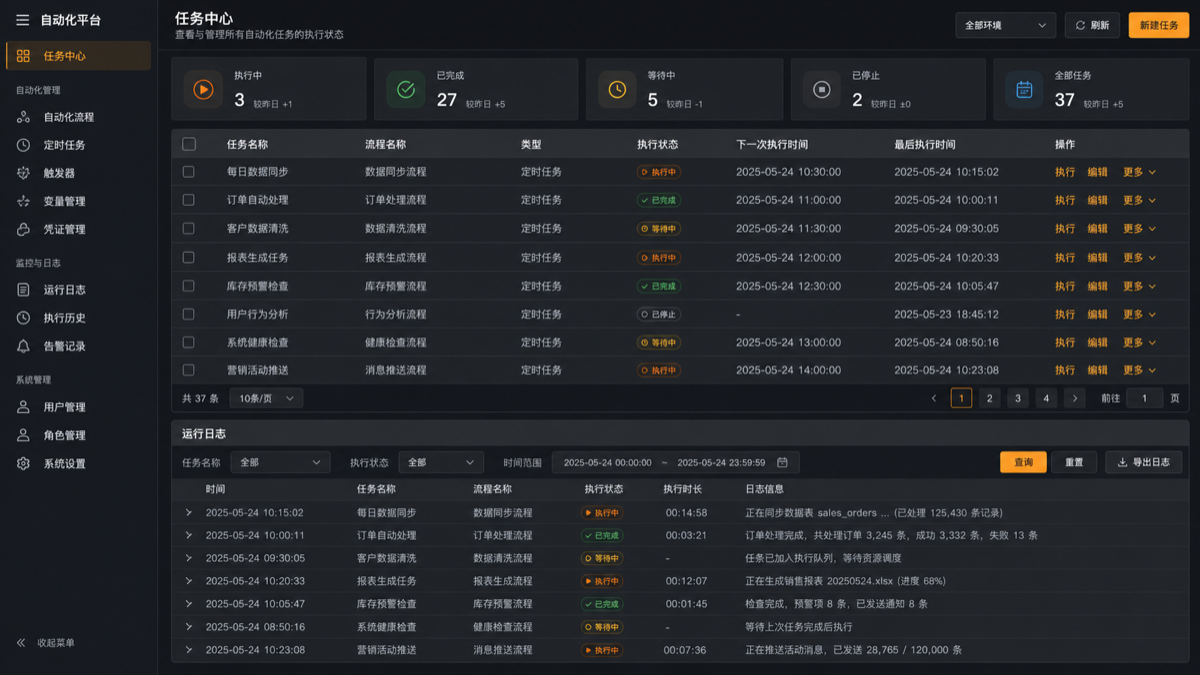1200x675 pixels.
Task: Click the 凭证管理 sidebar icon
Action: pos(23,229)
